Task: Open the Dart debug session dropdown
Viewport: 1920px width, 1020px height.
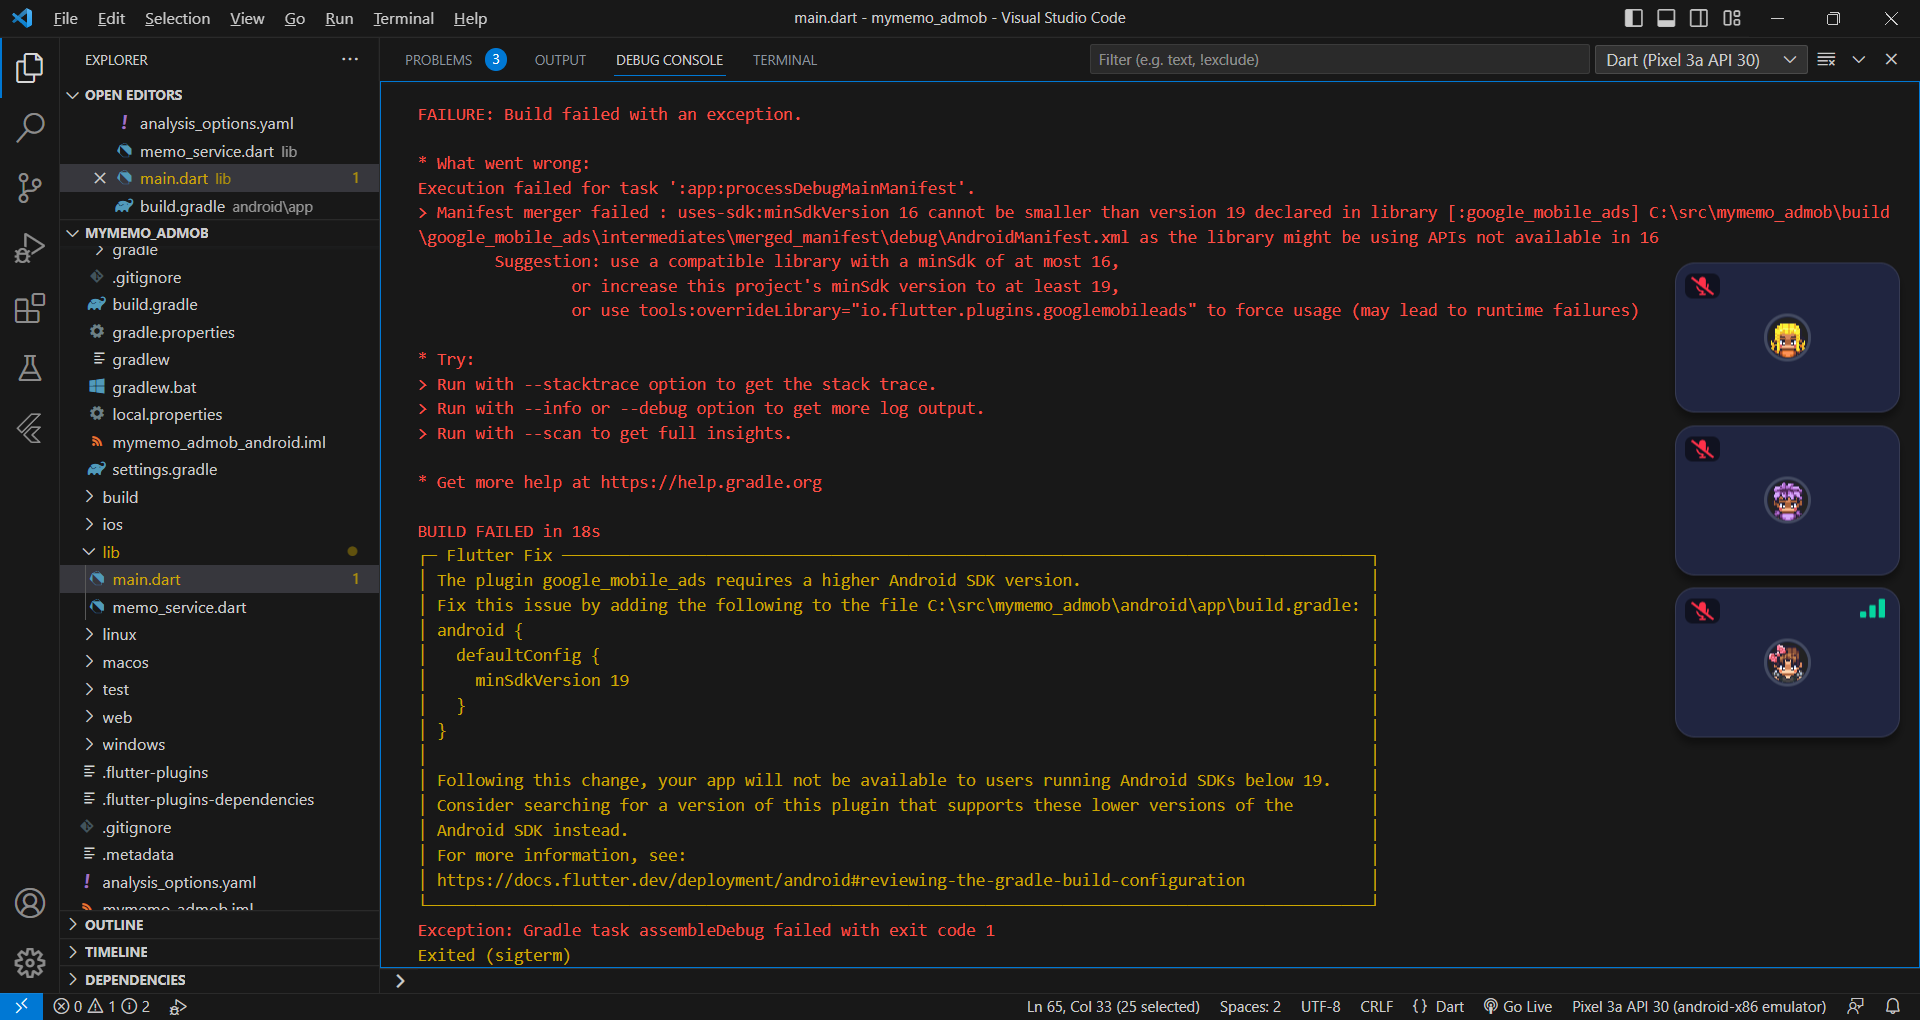Action: tap(1701, 60)
